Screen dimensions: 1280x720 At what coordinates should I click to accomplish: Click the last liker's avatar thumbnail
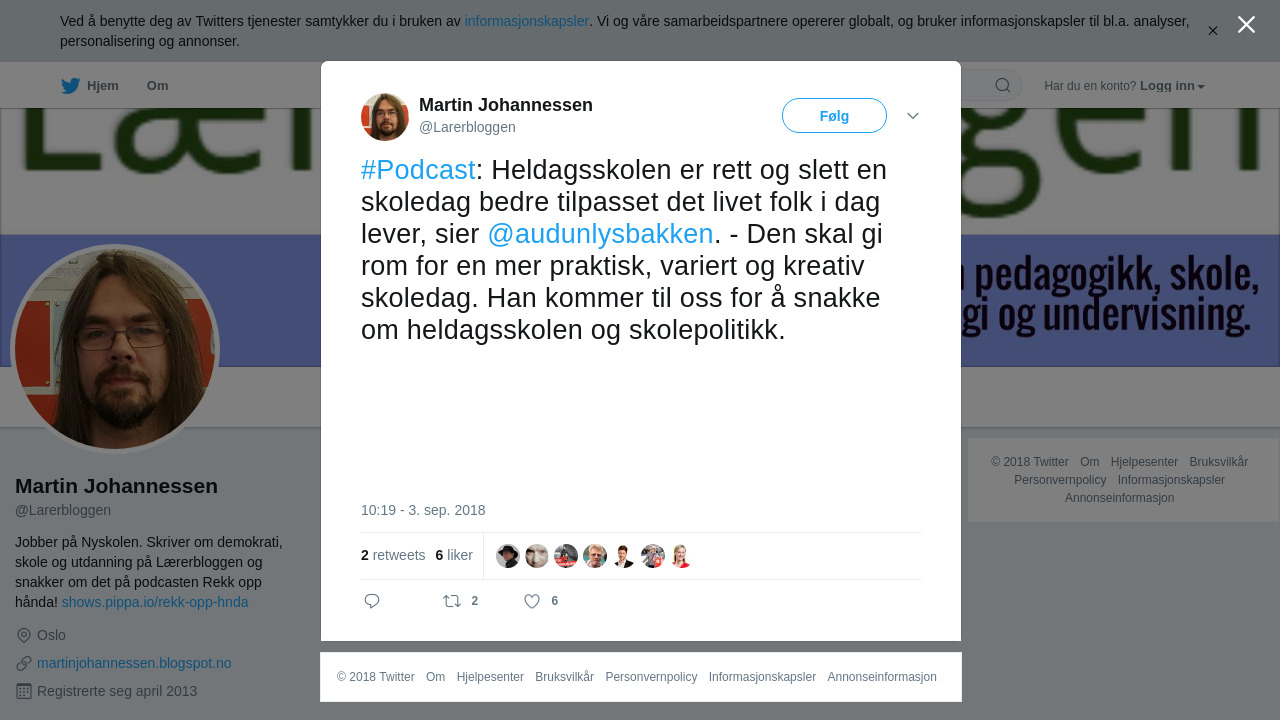tap(682, 556)
